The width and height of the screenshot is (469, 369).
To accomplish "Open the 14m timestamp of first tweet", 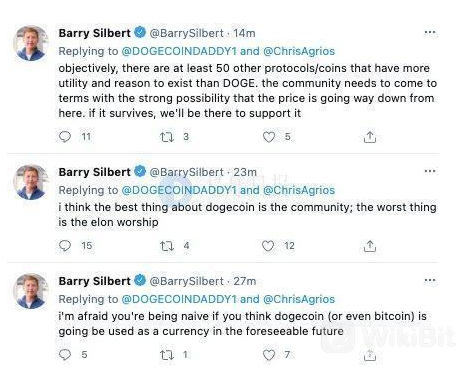I will click(244, 33).
